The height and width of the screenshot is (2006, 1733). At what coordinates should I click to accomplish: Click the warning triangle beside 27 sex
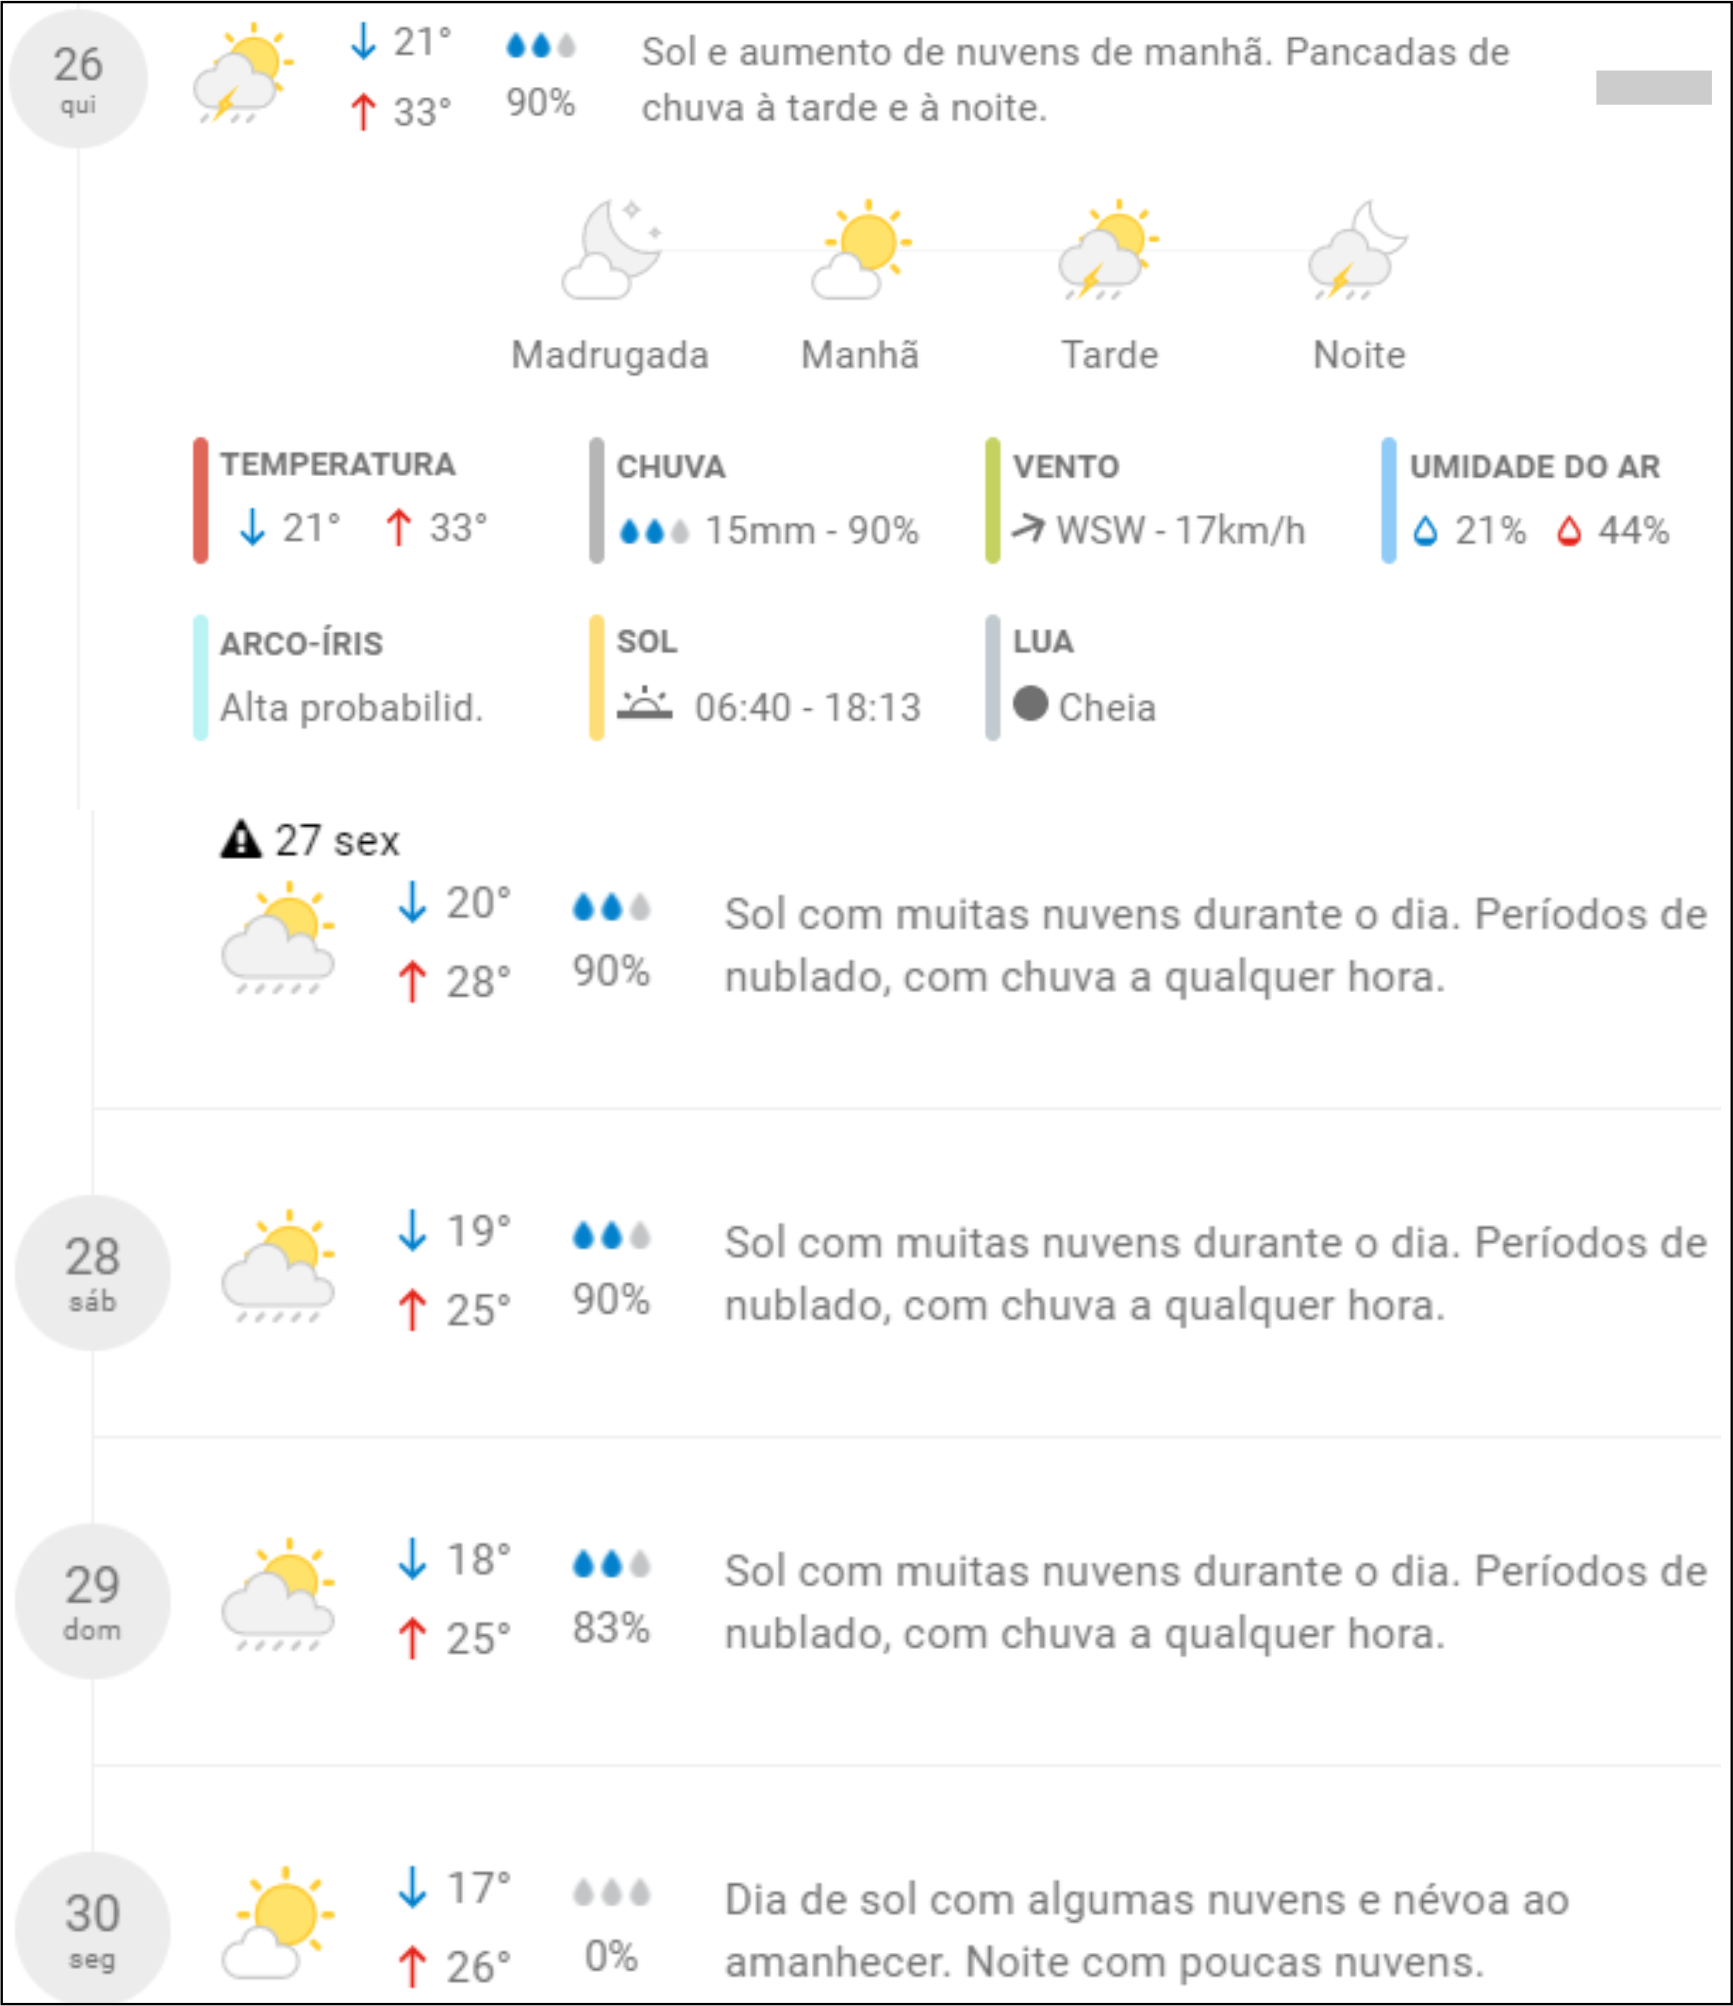click(x=240, y=840)
